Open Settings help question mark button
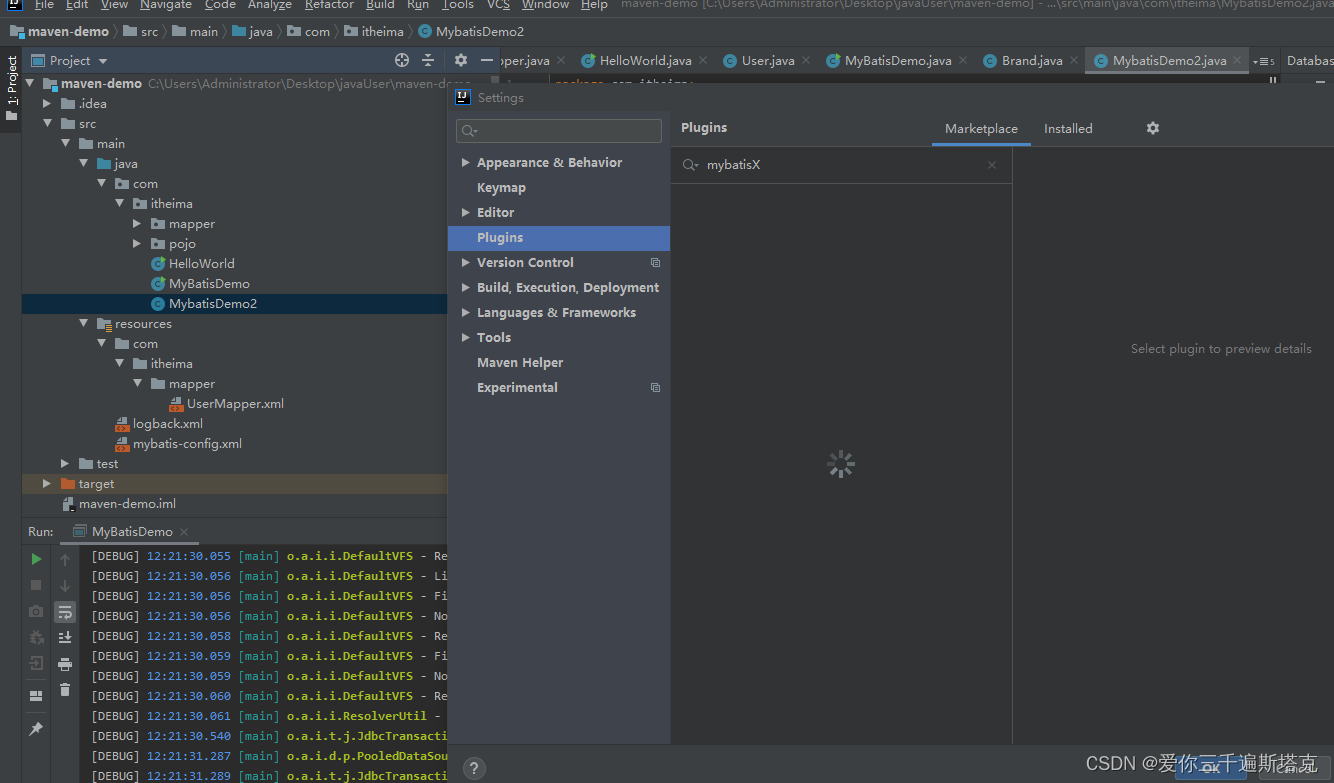This screenshot has width=1334, height=783. coord(474,768)
